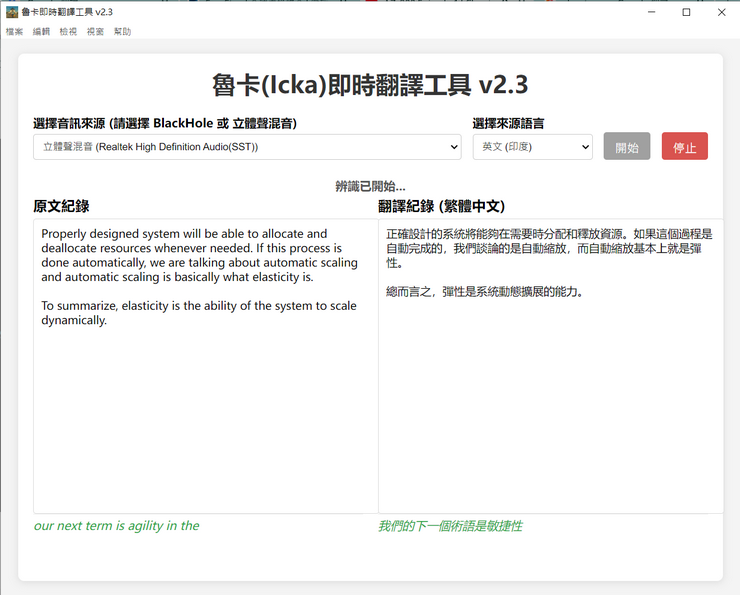Open the 檔案 menu
This screenshot has height=595, width=740.
coord(14,32)
